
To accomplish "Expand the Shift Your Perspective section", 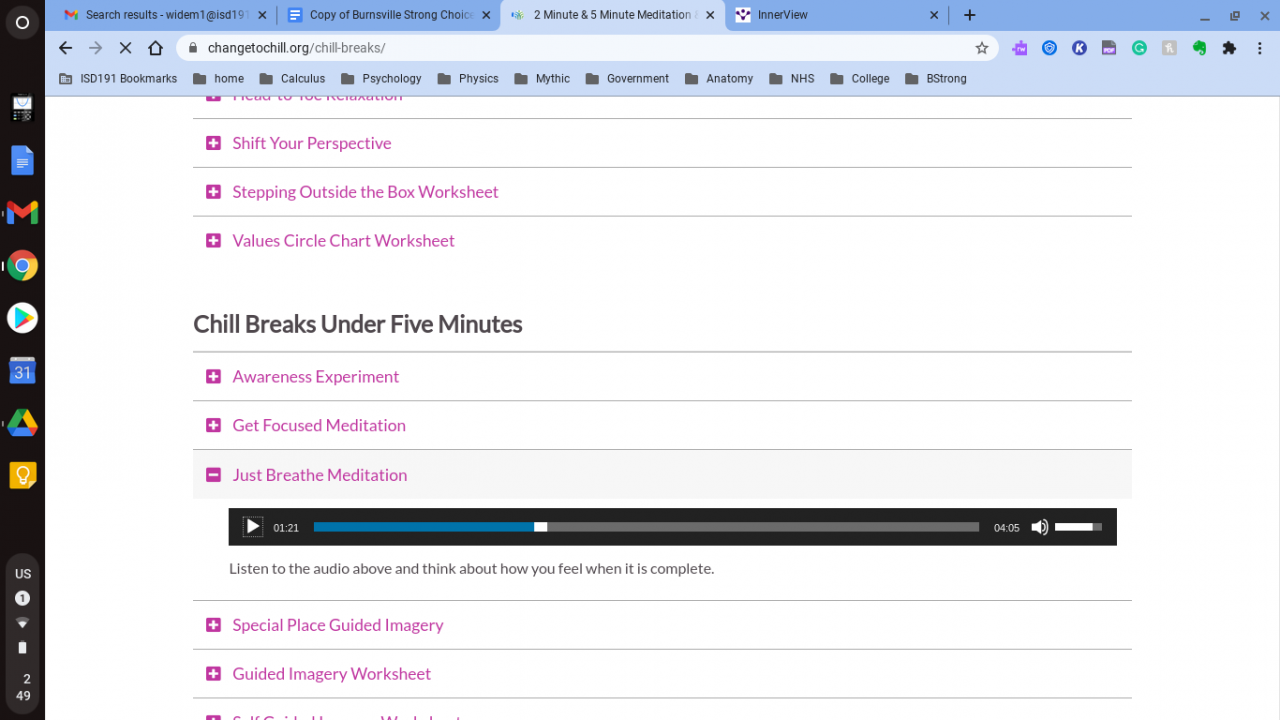I will 213,143.
